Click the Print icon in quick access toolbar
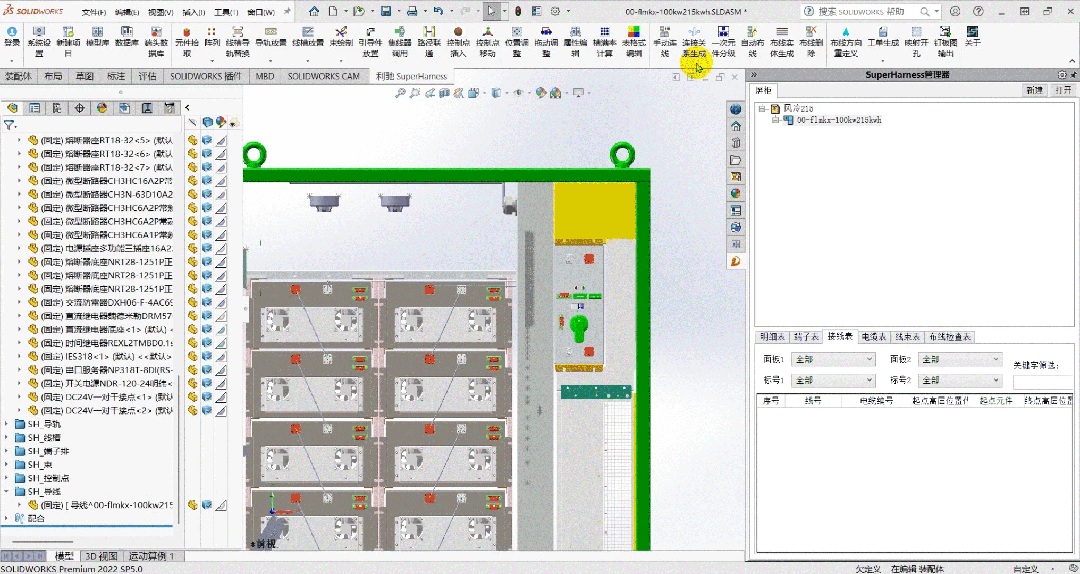This screenshot has height=574, width=1080. pyautogui.click(x=411, y=12)
